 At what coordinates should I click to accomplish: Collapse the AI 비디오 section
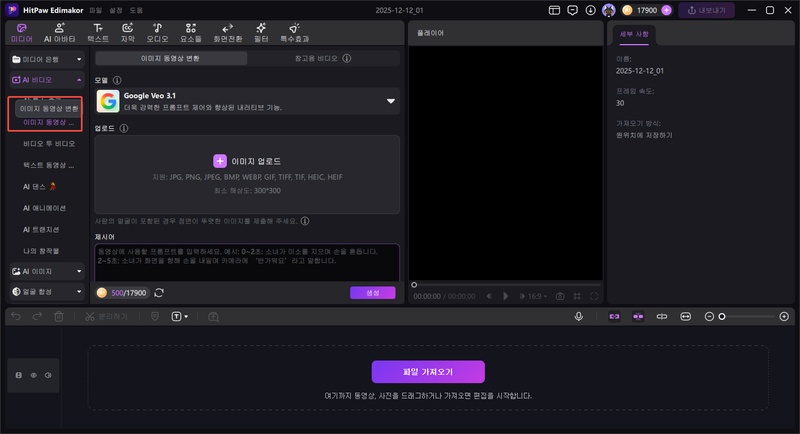pyautogui.click(x=46, y=80)
